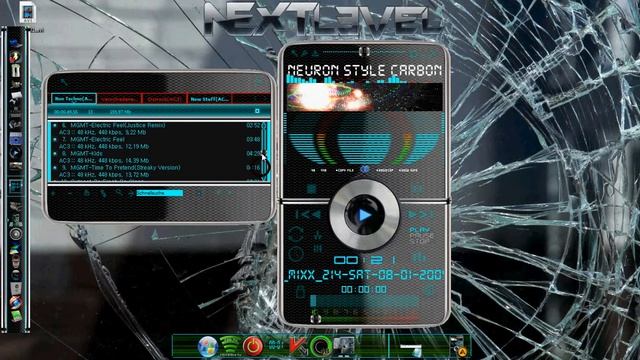Open the New Techno playlist tab

pyautogui.click(x=73, y=99)
